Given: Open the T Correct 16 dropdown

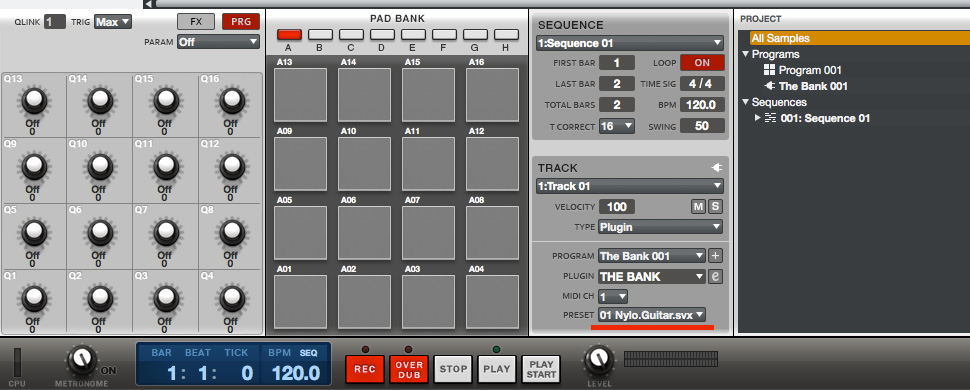Looking at the screenshot, I should pyautogui.click(x=616, y=126).
